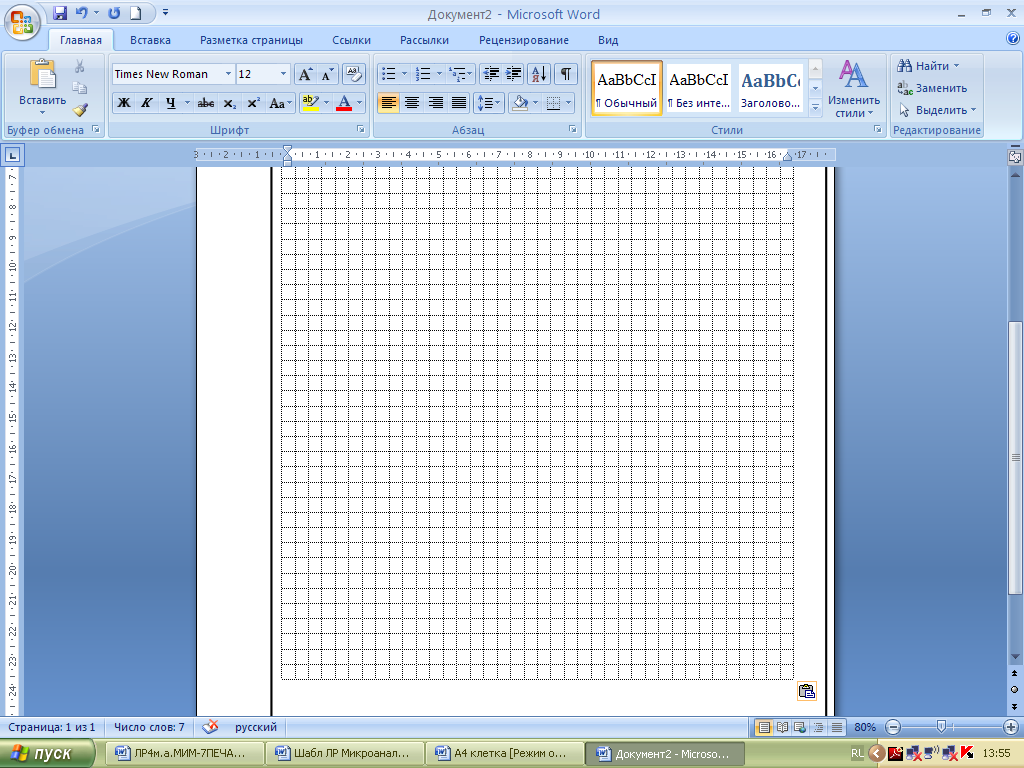1024x768 pixels.
Task: Toggle bold Ж formatting
Action: [123, 103]
